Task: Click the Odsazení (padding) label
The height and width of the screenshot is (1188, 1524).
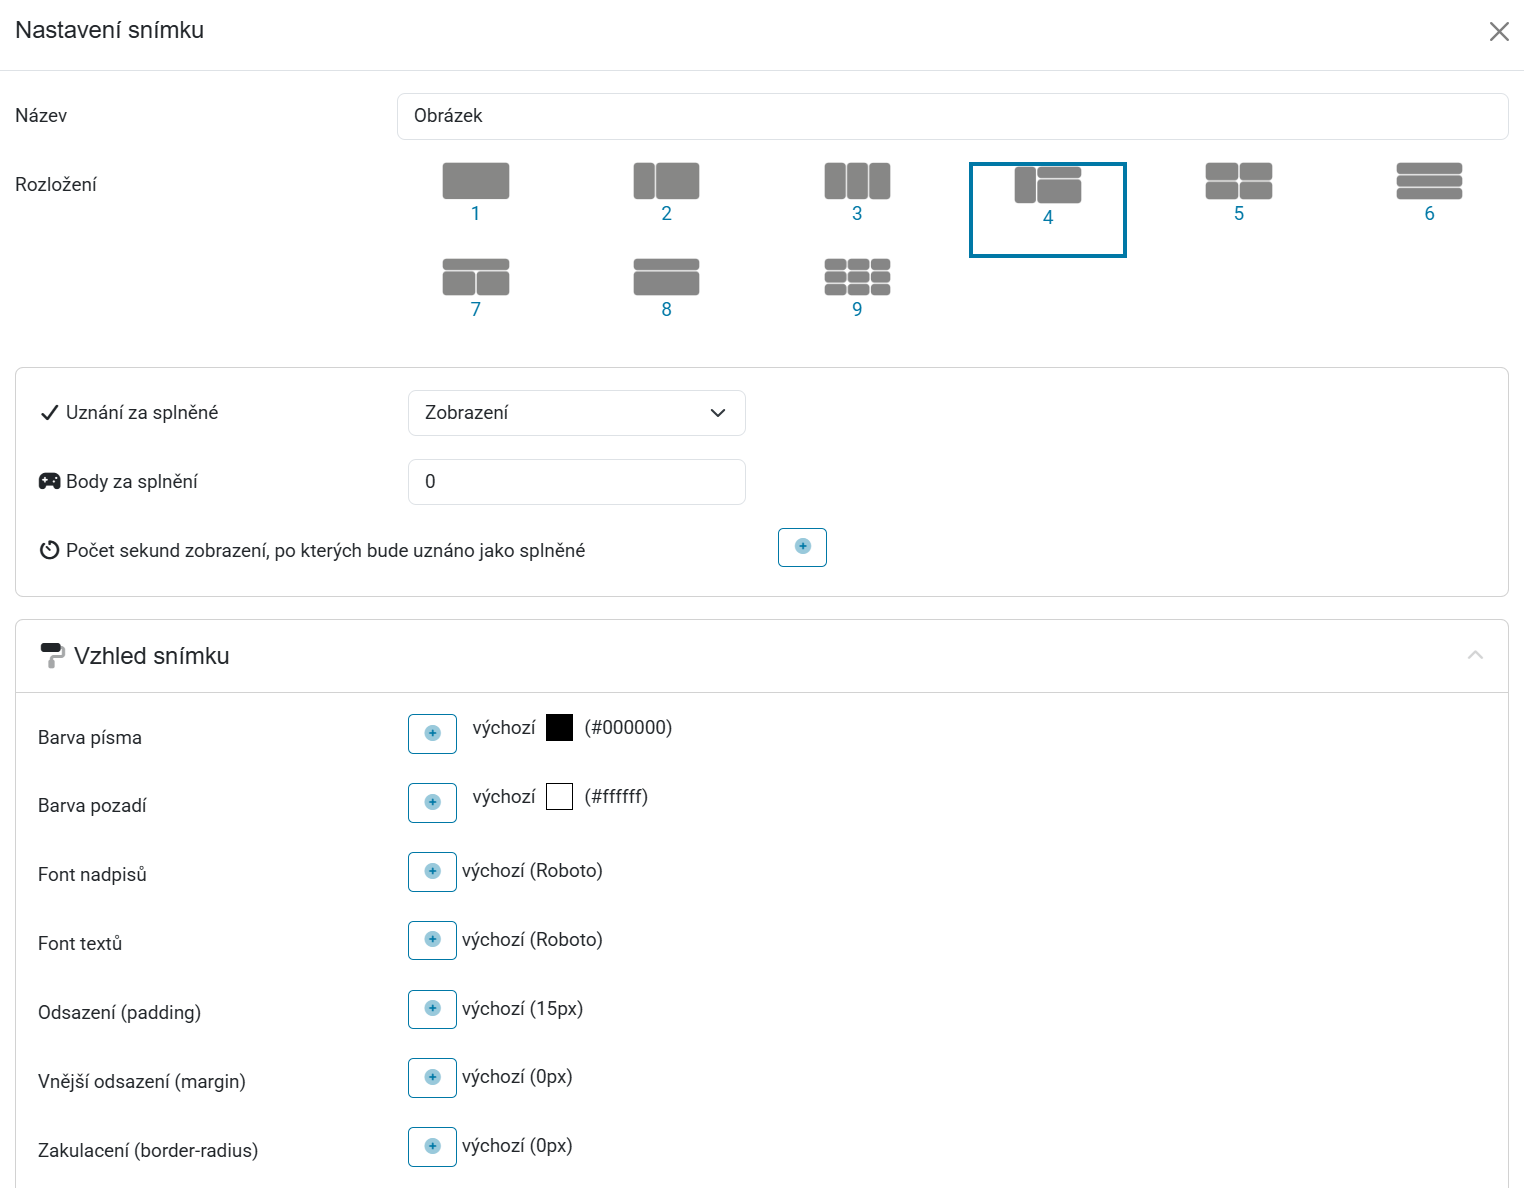Action: 120,1013
